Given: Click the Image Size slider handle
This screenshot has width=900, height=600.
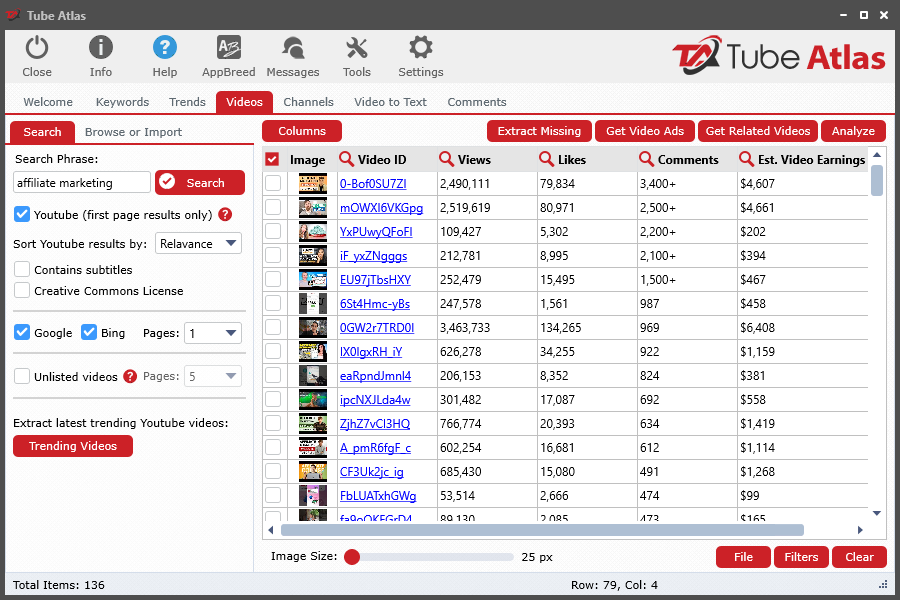Looking at the screenshot, I should click(352, 557).
